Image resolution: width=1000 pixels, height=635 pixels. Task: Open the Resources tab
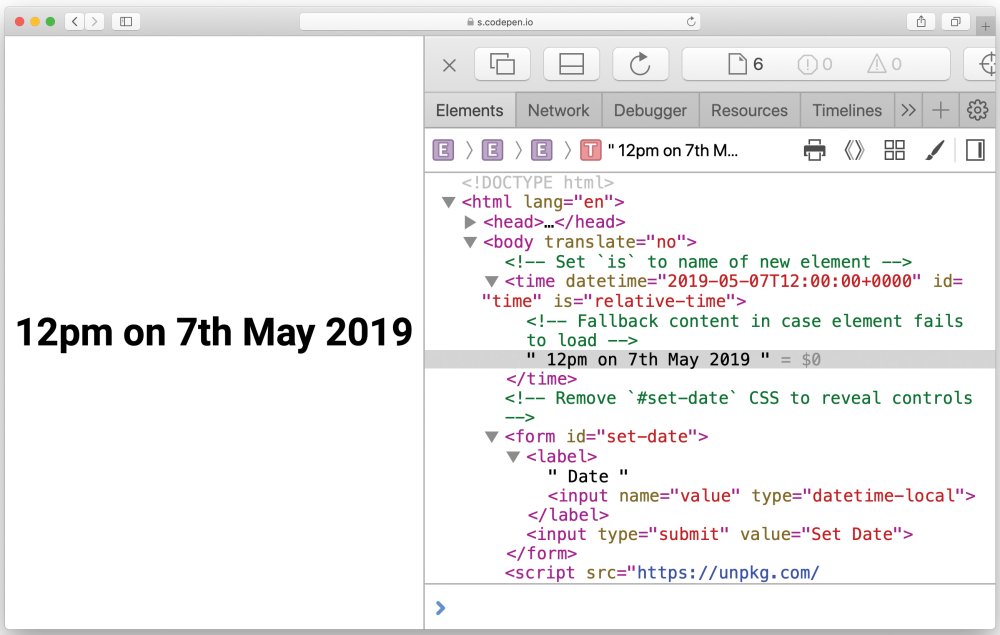pyautogui.click(x=749, y=110)
